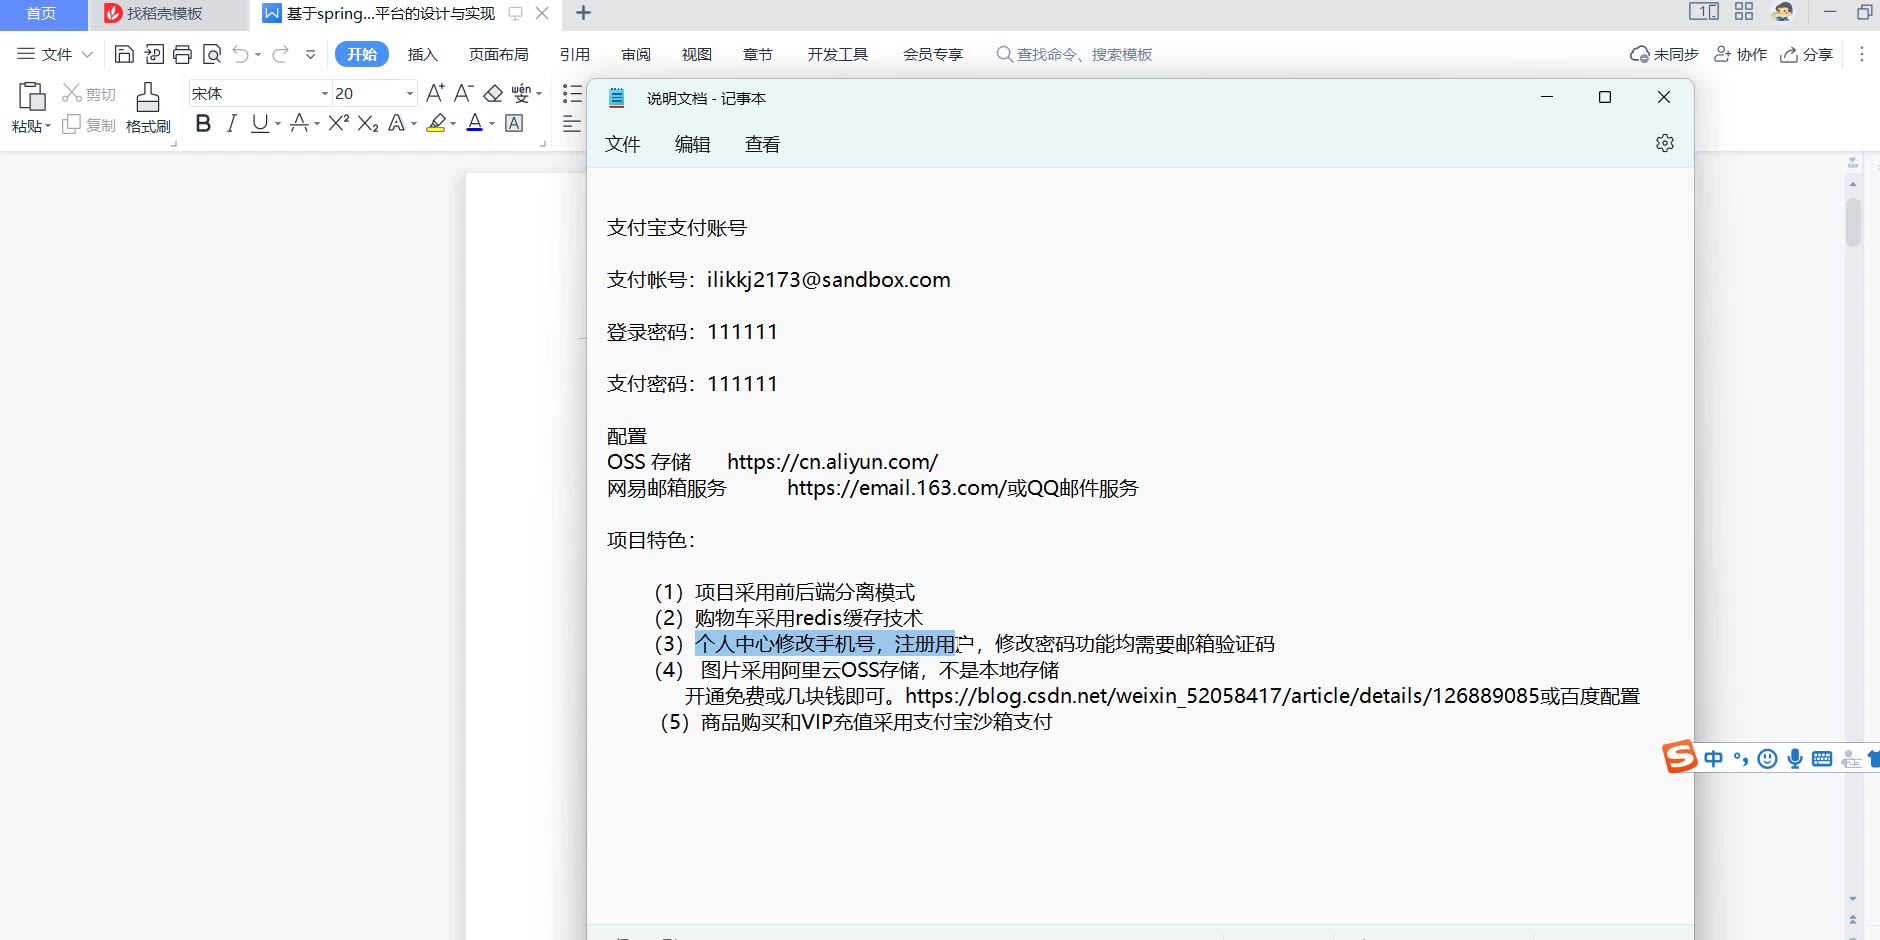Save the WPS document using the save icon
This screenshot has width=1880, height=940.
(124, 54)
